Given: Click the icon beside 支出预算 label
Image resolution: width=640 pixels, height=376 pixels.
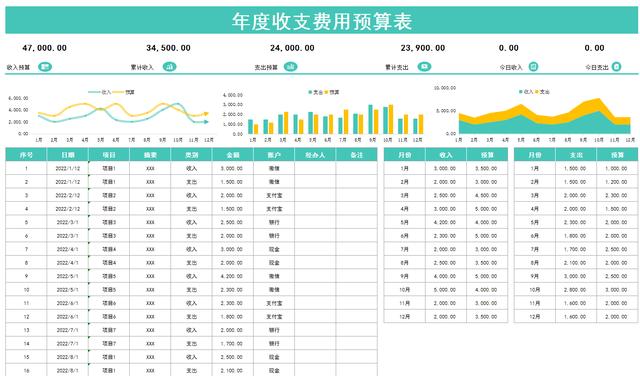Looking at the screenshot, I should click(x=290, y=67).
